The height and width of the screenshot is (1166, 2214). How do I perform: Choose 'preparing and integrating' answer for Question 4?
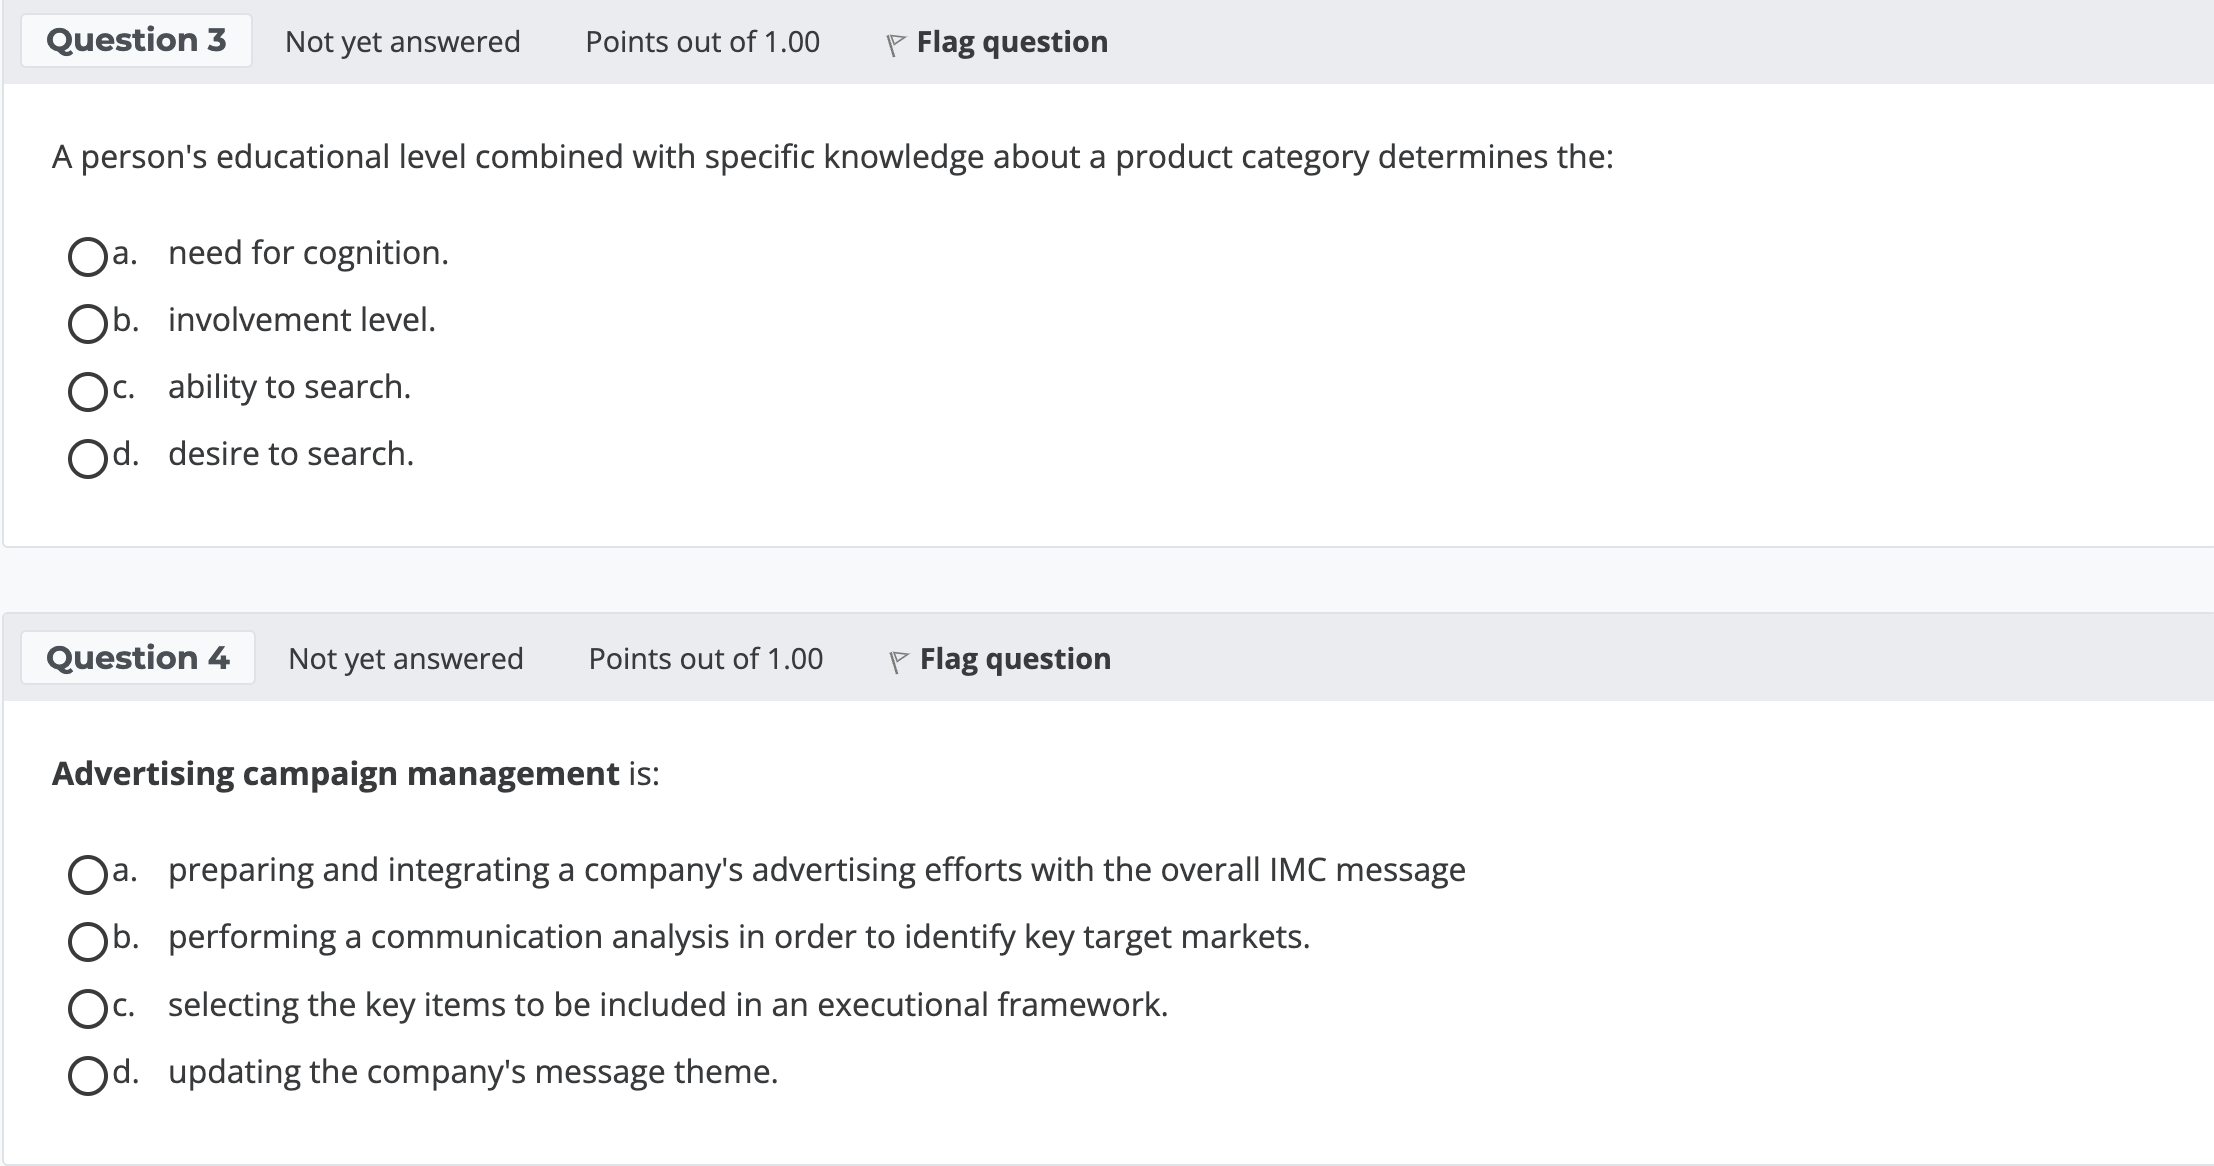click(x=87, y=873)
